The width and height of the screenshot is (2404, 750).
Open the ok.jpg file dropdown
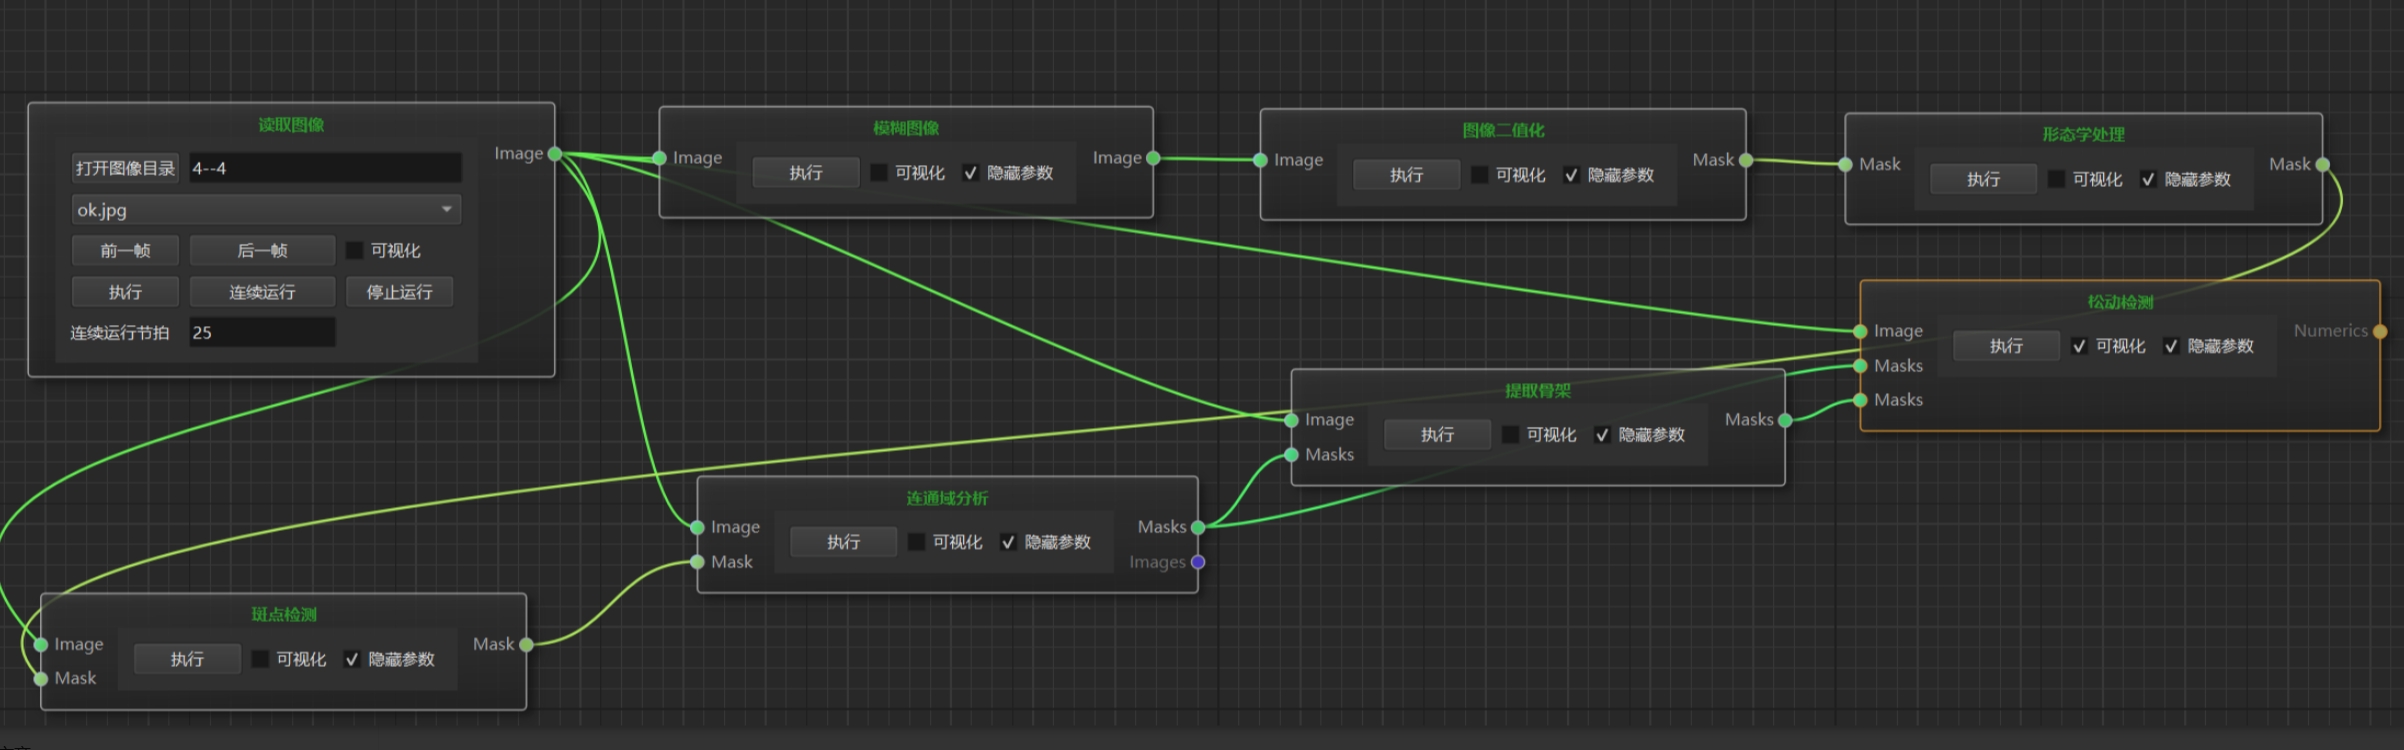266,210
